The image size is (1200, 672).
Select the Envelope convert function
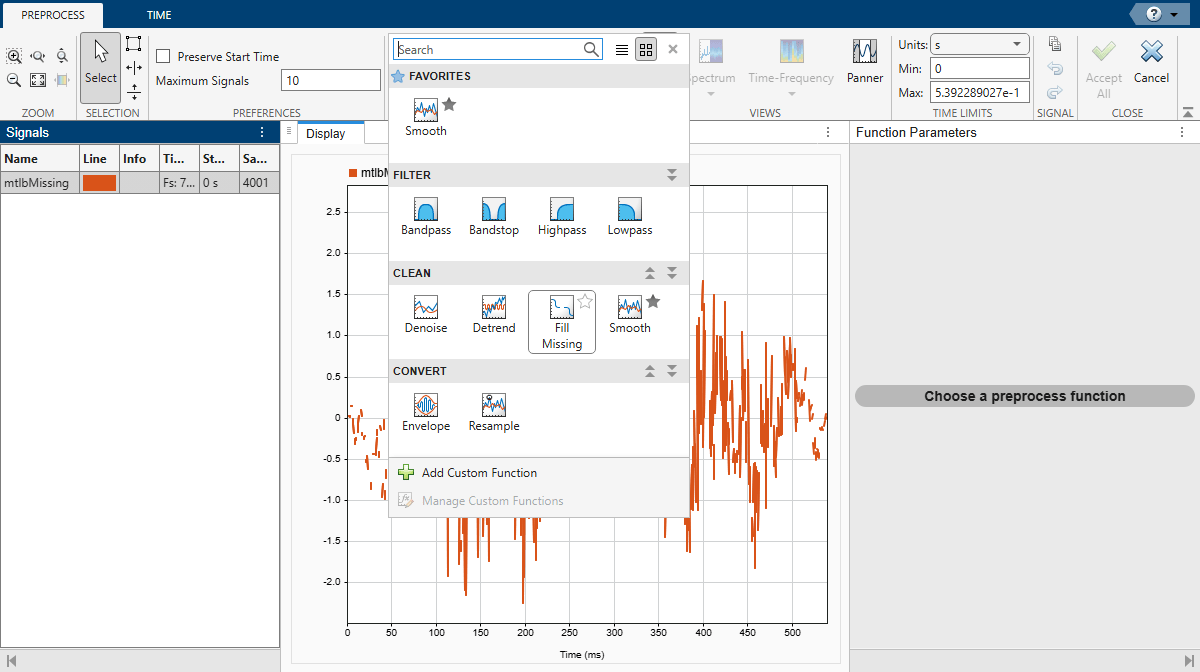pos(426,412)
